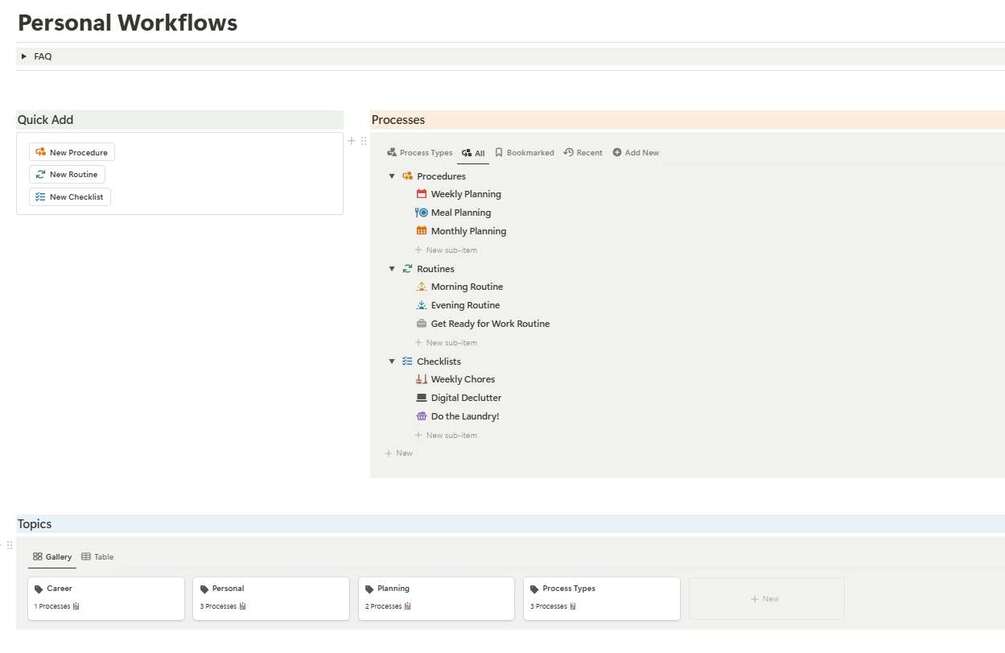This screenshot has height=653, width=1005.
Task: Collapse the Checklists group
Action: point(392,361)
